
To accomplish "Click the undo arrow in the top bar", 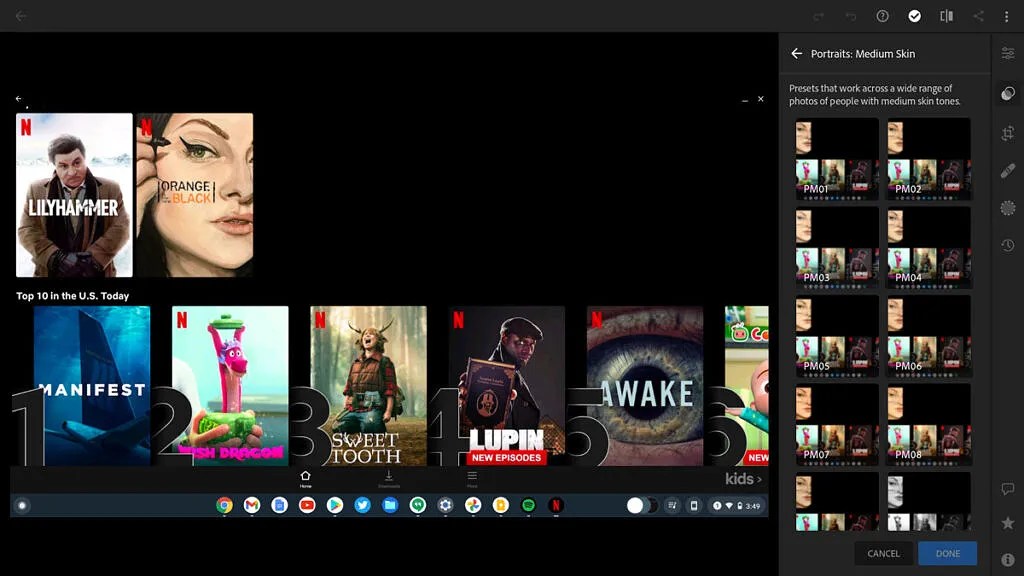I will (x=850, y=16).
